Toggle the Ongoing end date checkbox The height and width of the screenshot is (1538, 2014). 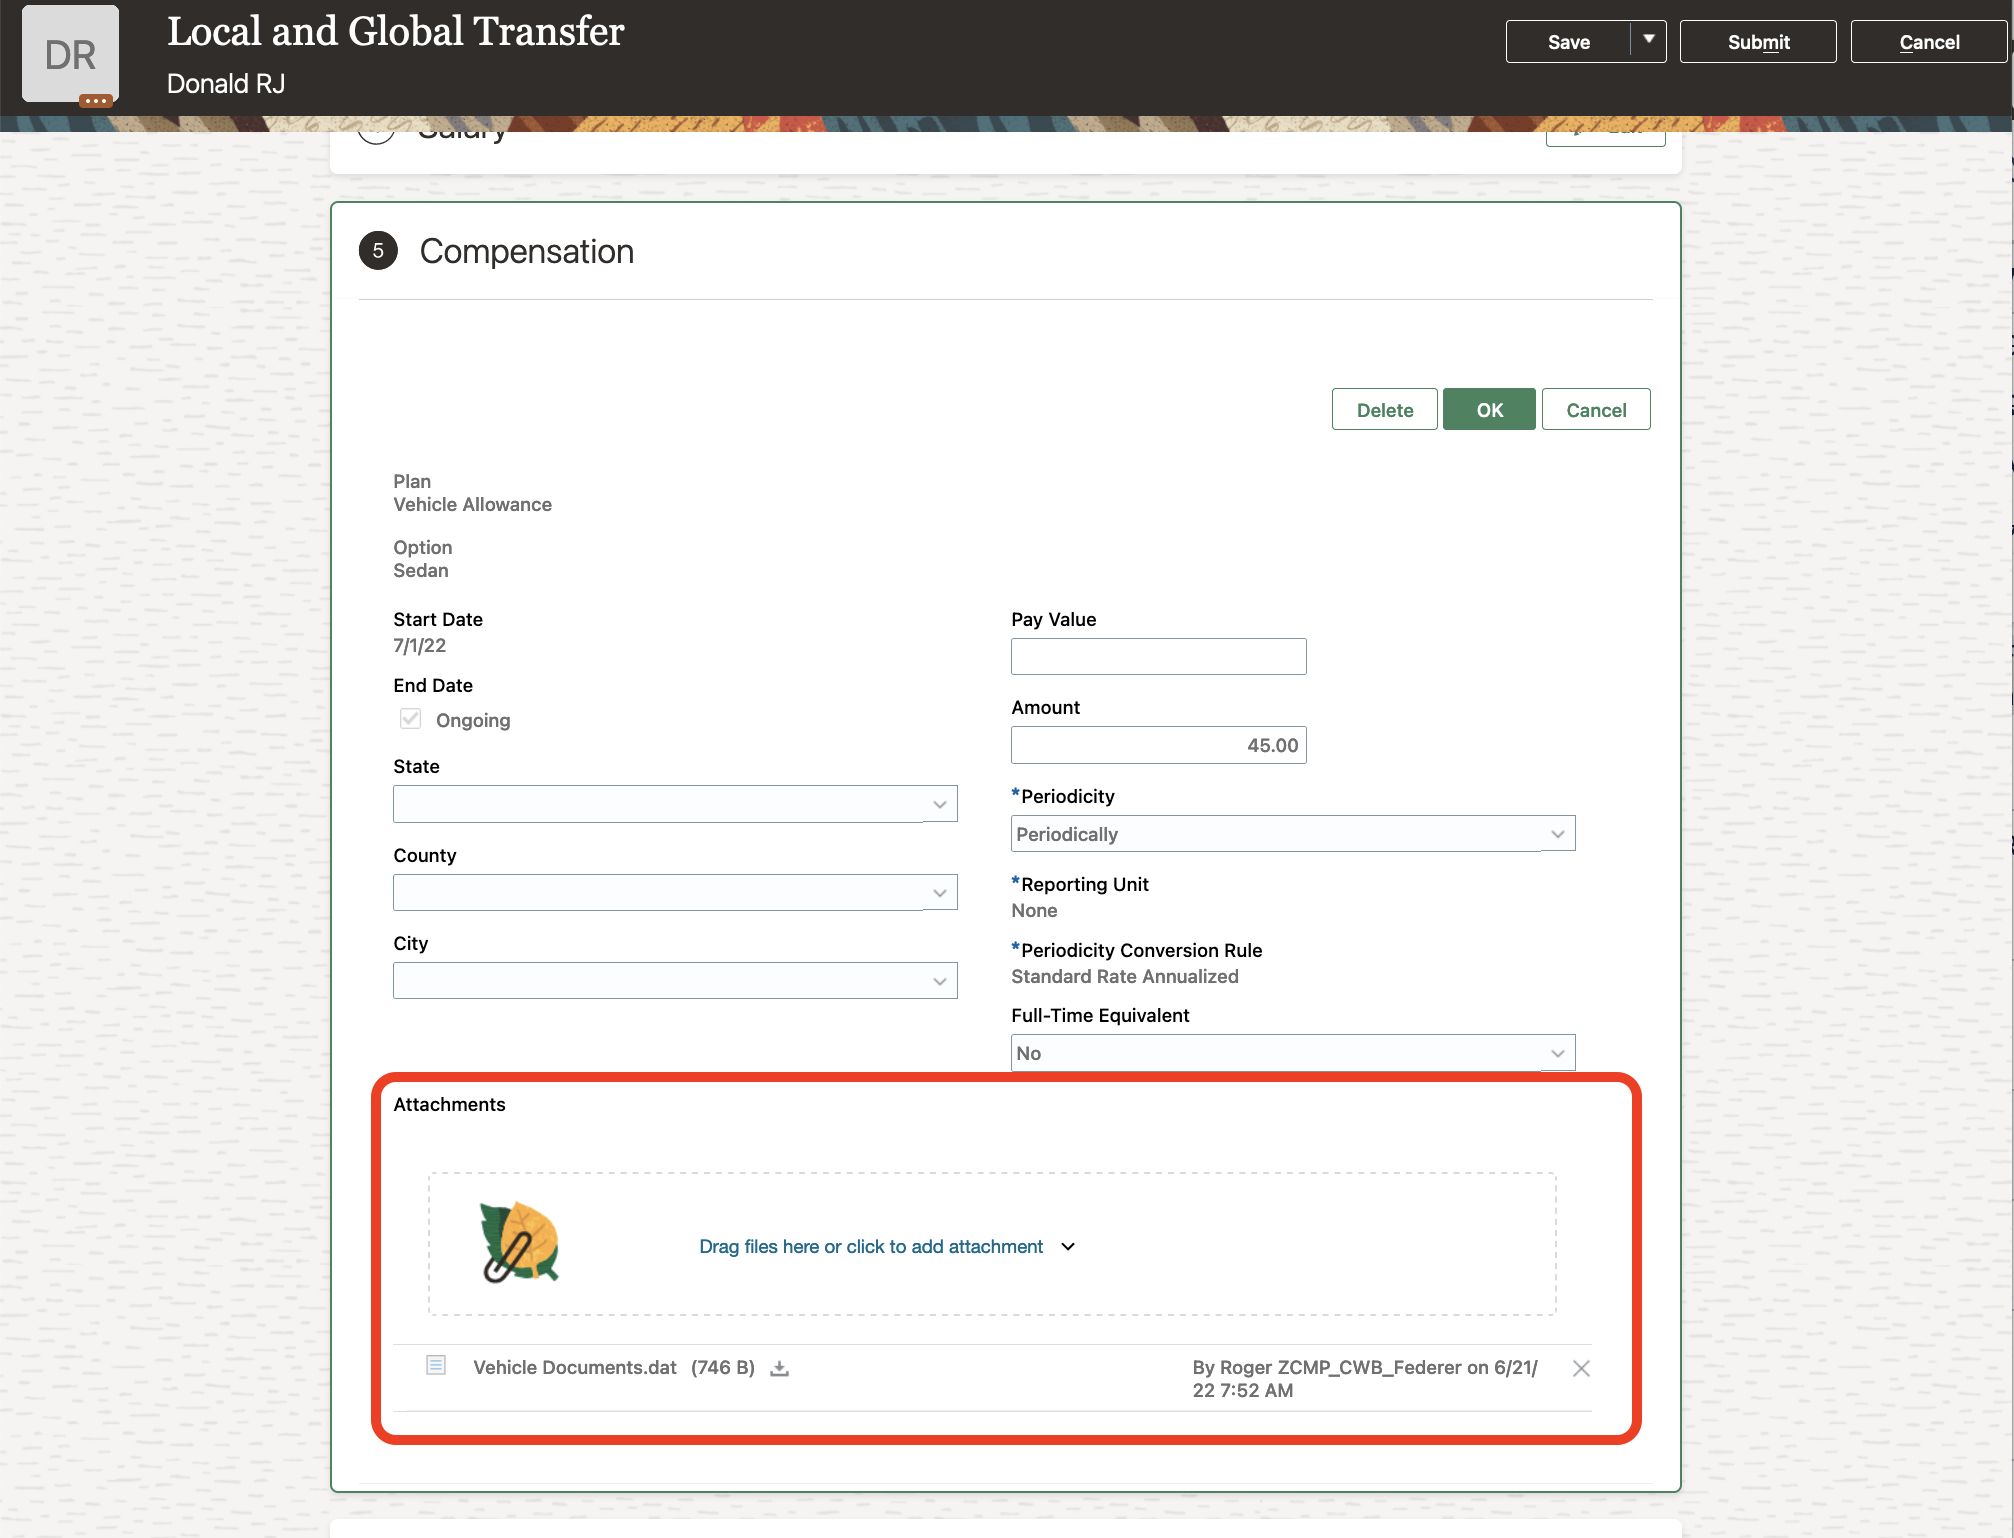[x=410, y=719]
